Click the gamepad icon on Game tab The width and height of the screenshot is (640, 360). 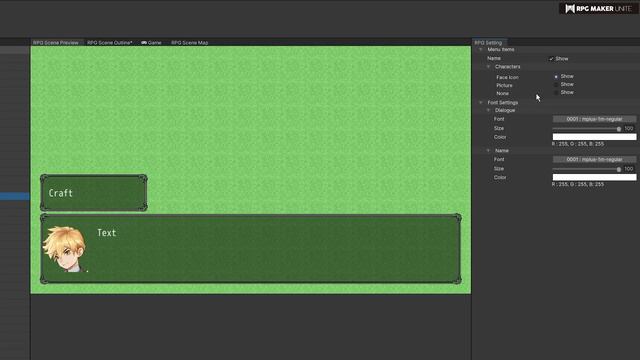(144, 42)
